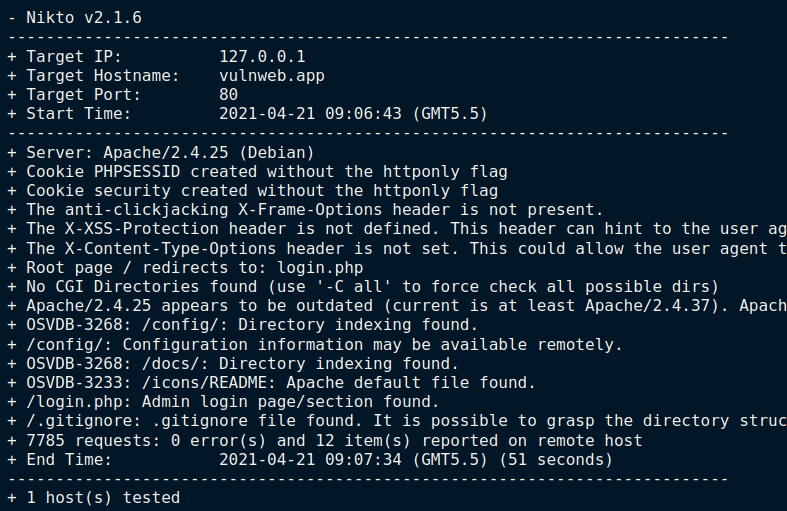Click the Server Apache/2.4.25 (Debian) line
The width and height of the screenshot is (787, 511).
161,153
